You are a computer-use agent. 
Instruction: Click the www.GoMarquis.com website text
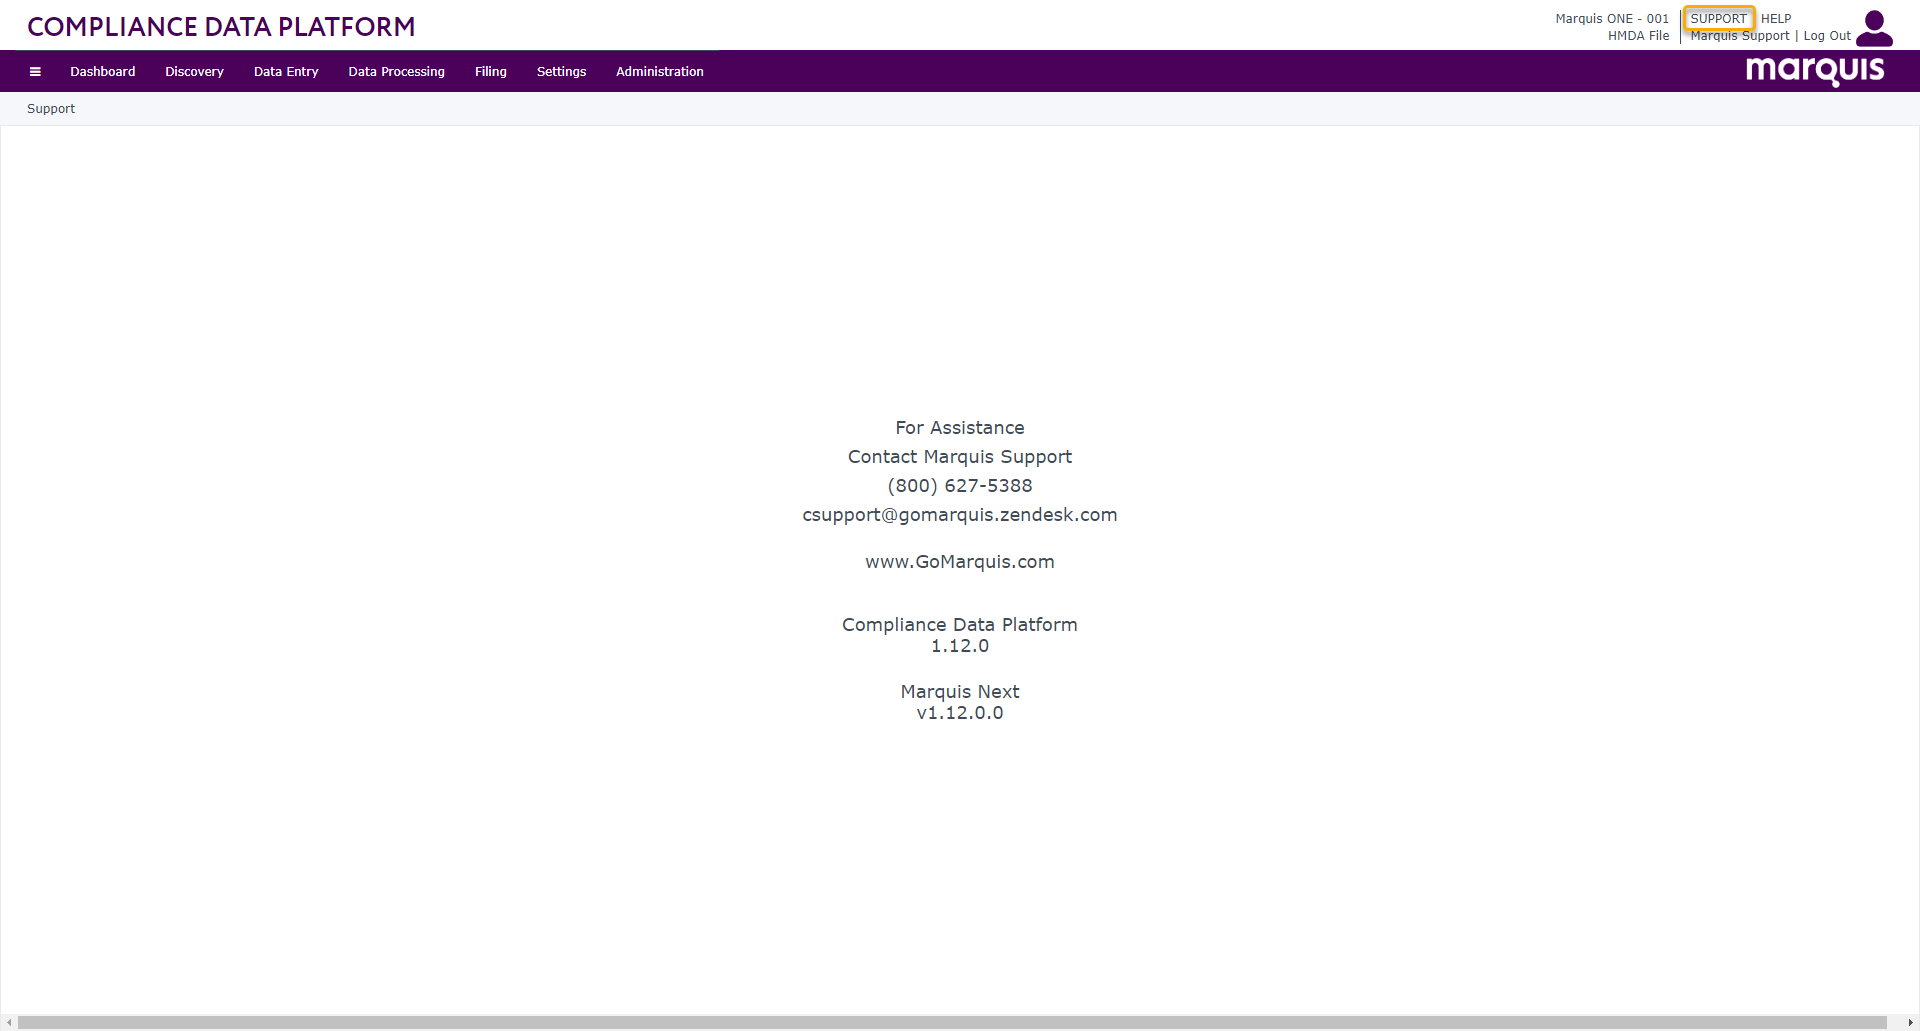coord(960,562)
